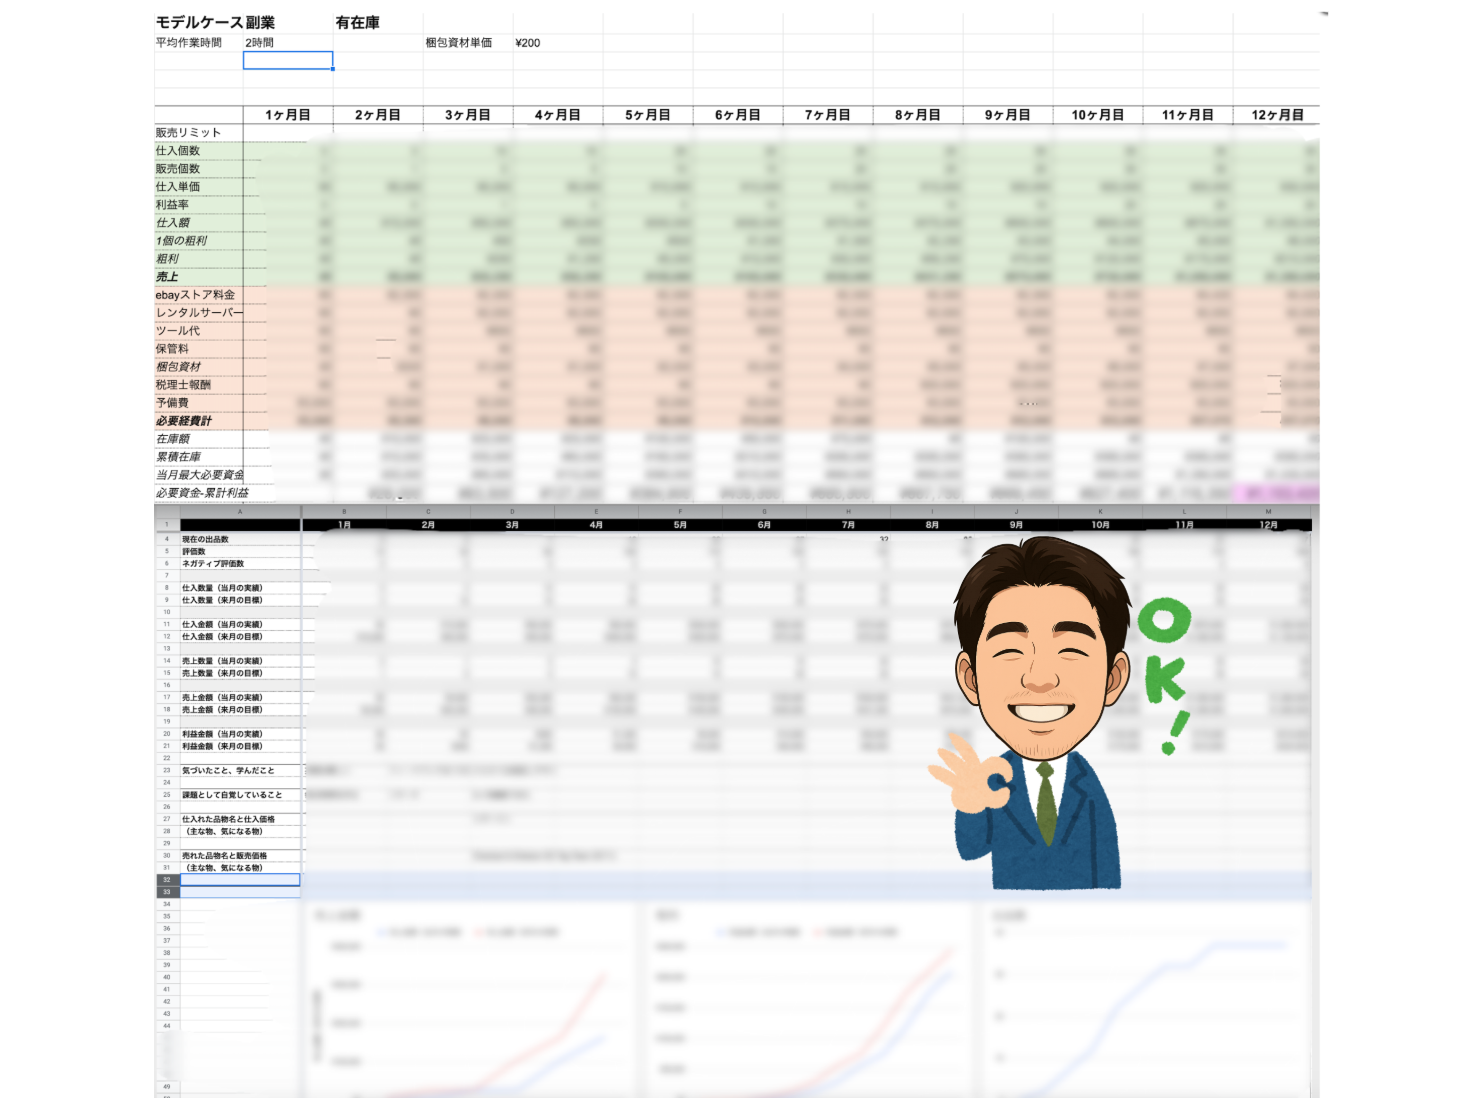Select the '6ヶ月目' column header
This screenshot has width=1462, height=1098.
coord(738,115)
